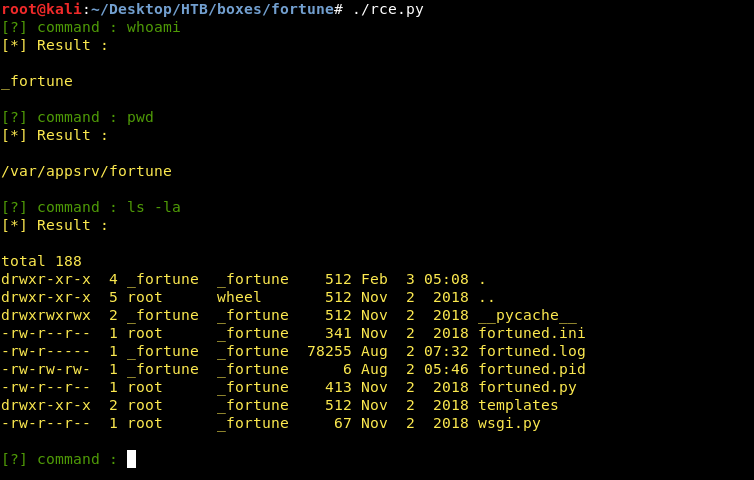Click the fortuned.py filename
The image size is (754, 480).
click(527, 387)
